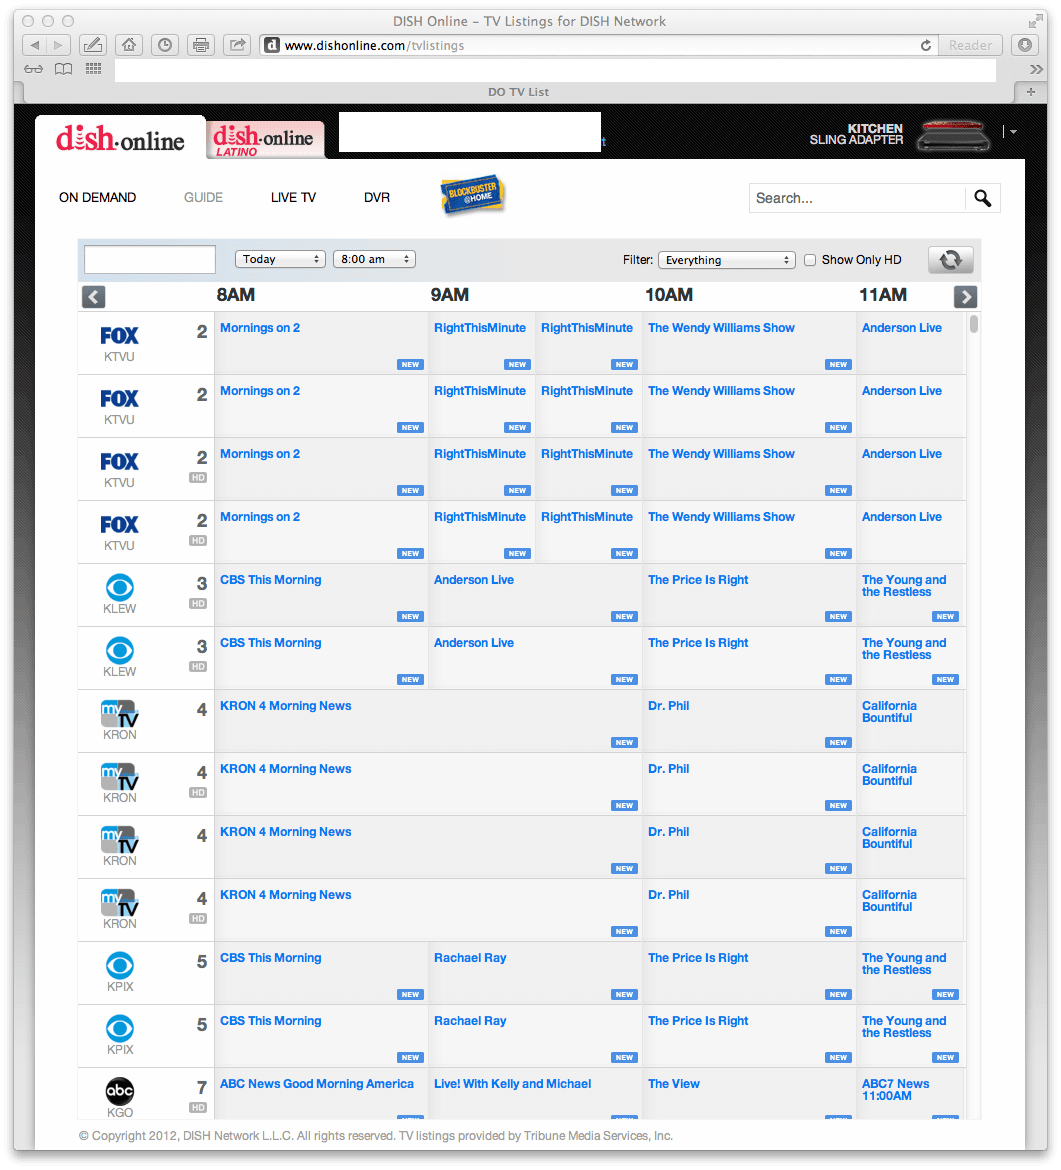Open the DVR section
This screenshot has height=1170, width=1061.
pyautogui.click(x=377, y=198)
